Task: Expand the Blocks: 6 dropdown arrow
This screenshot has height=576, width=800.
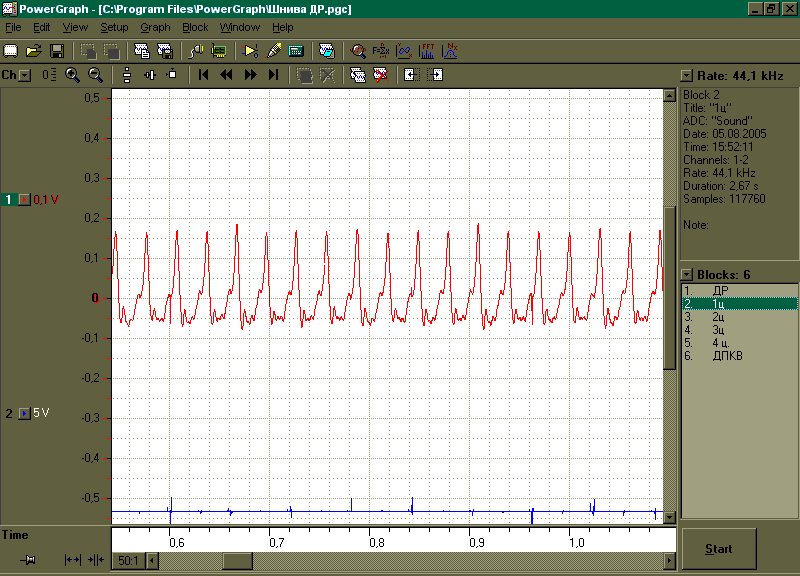Action: click(x=687, y=275)
